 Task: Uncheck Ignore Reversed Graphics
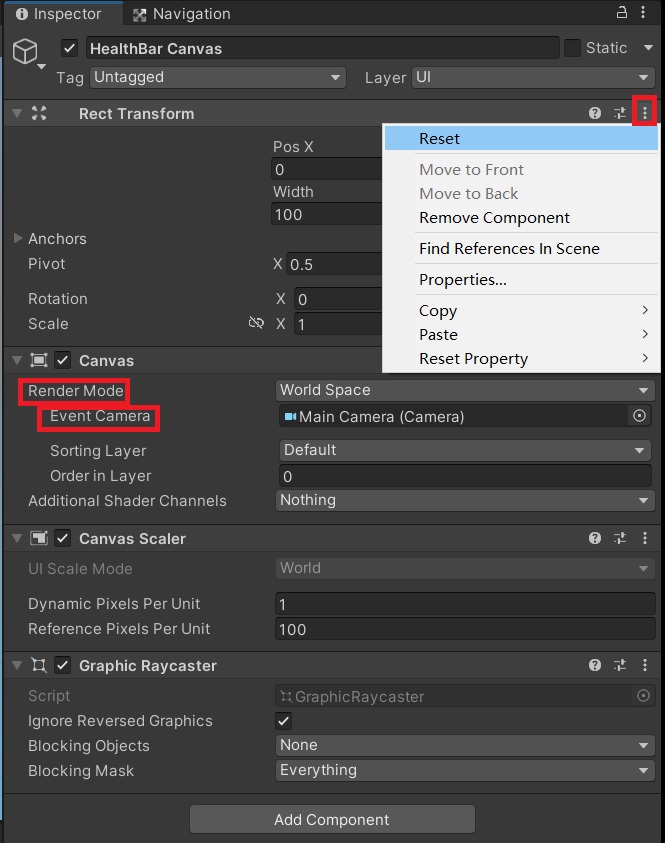(x=284, y=720)
